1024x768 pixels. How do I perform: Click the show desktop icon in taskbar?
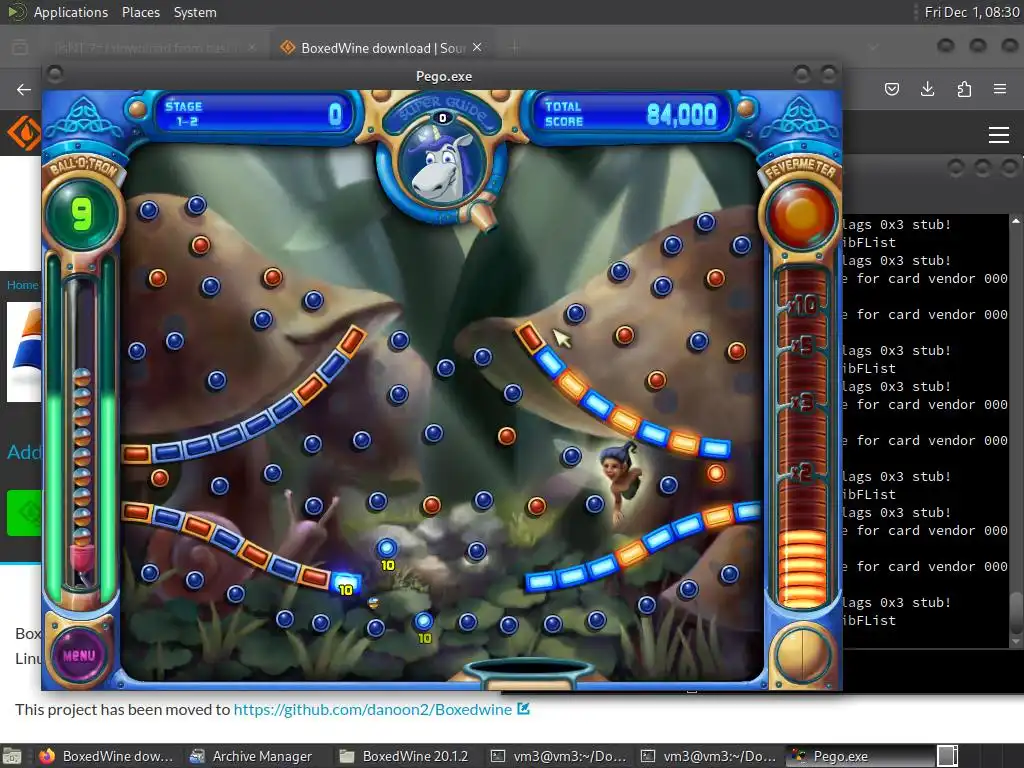coord(12,756)
